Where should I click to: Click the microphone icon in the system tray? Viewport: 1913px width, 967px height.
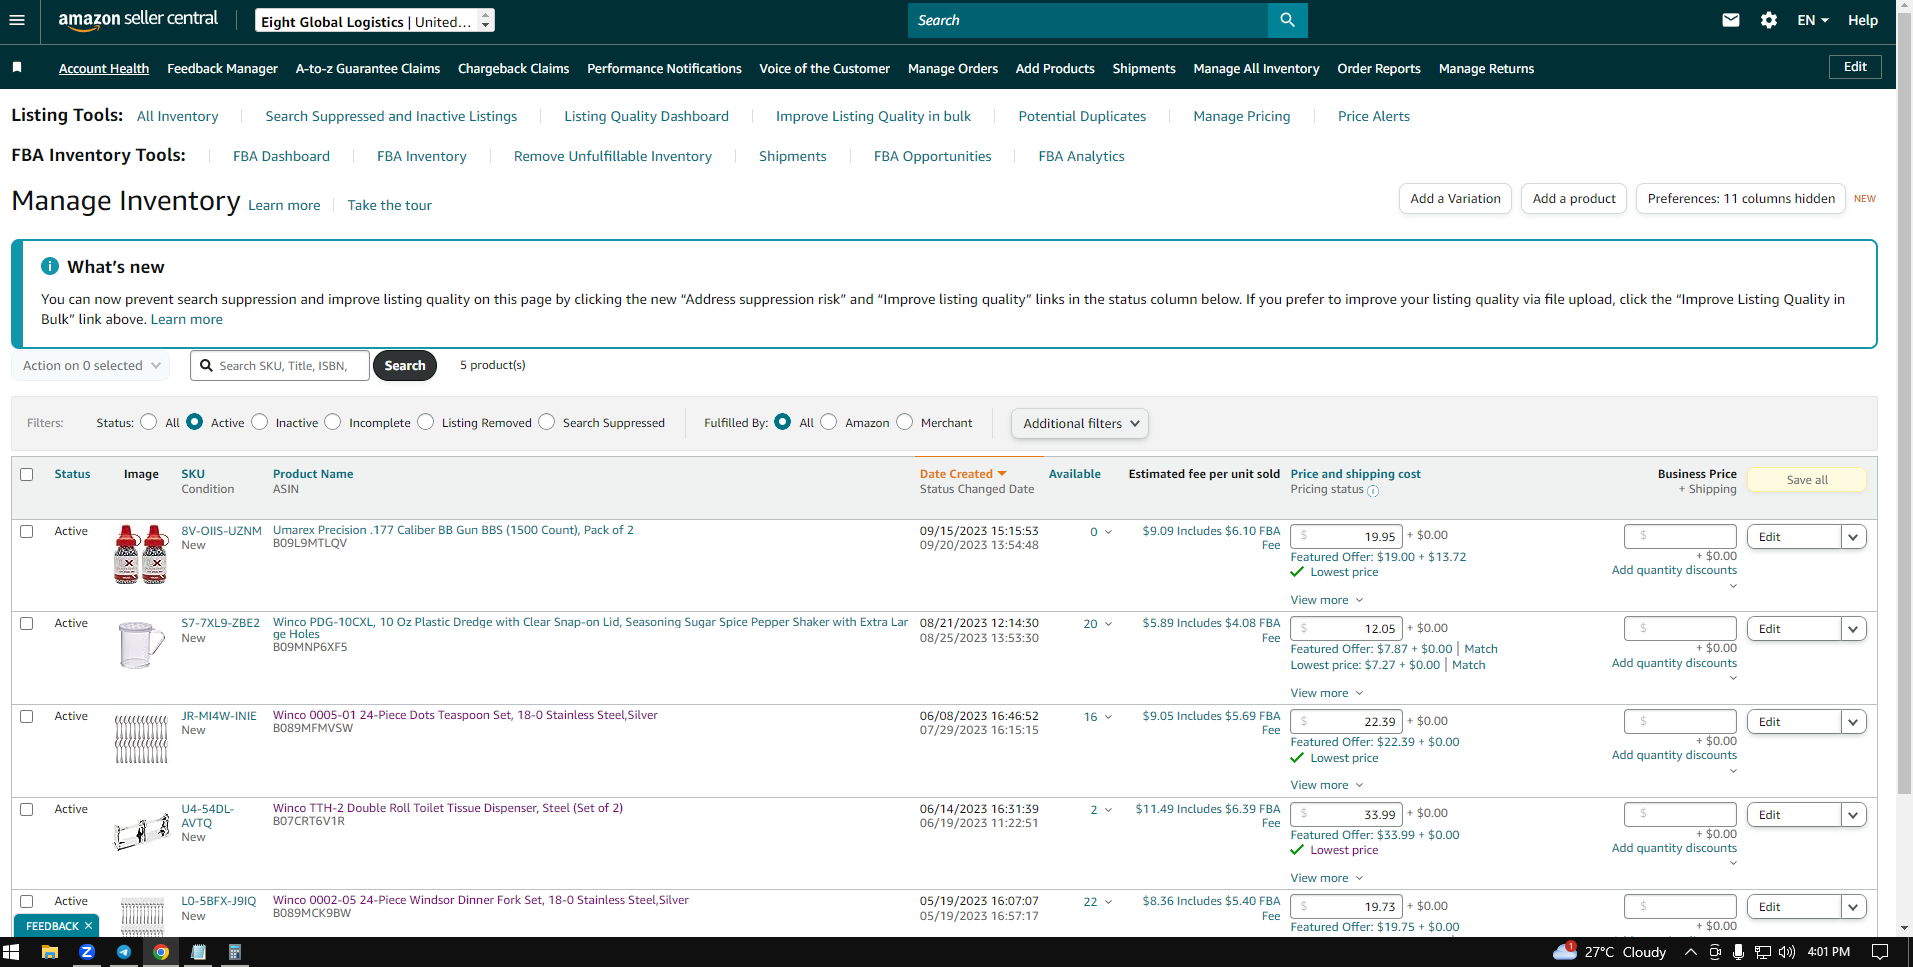[x=1739, y=952]
